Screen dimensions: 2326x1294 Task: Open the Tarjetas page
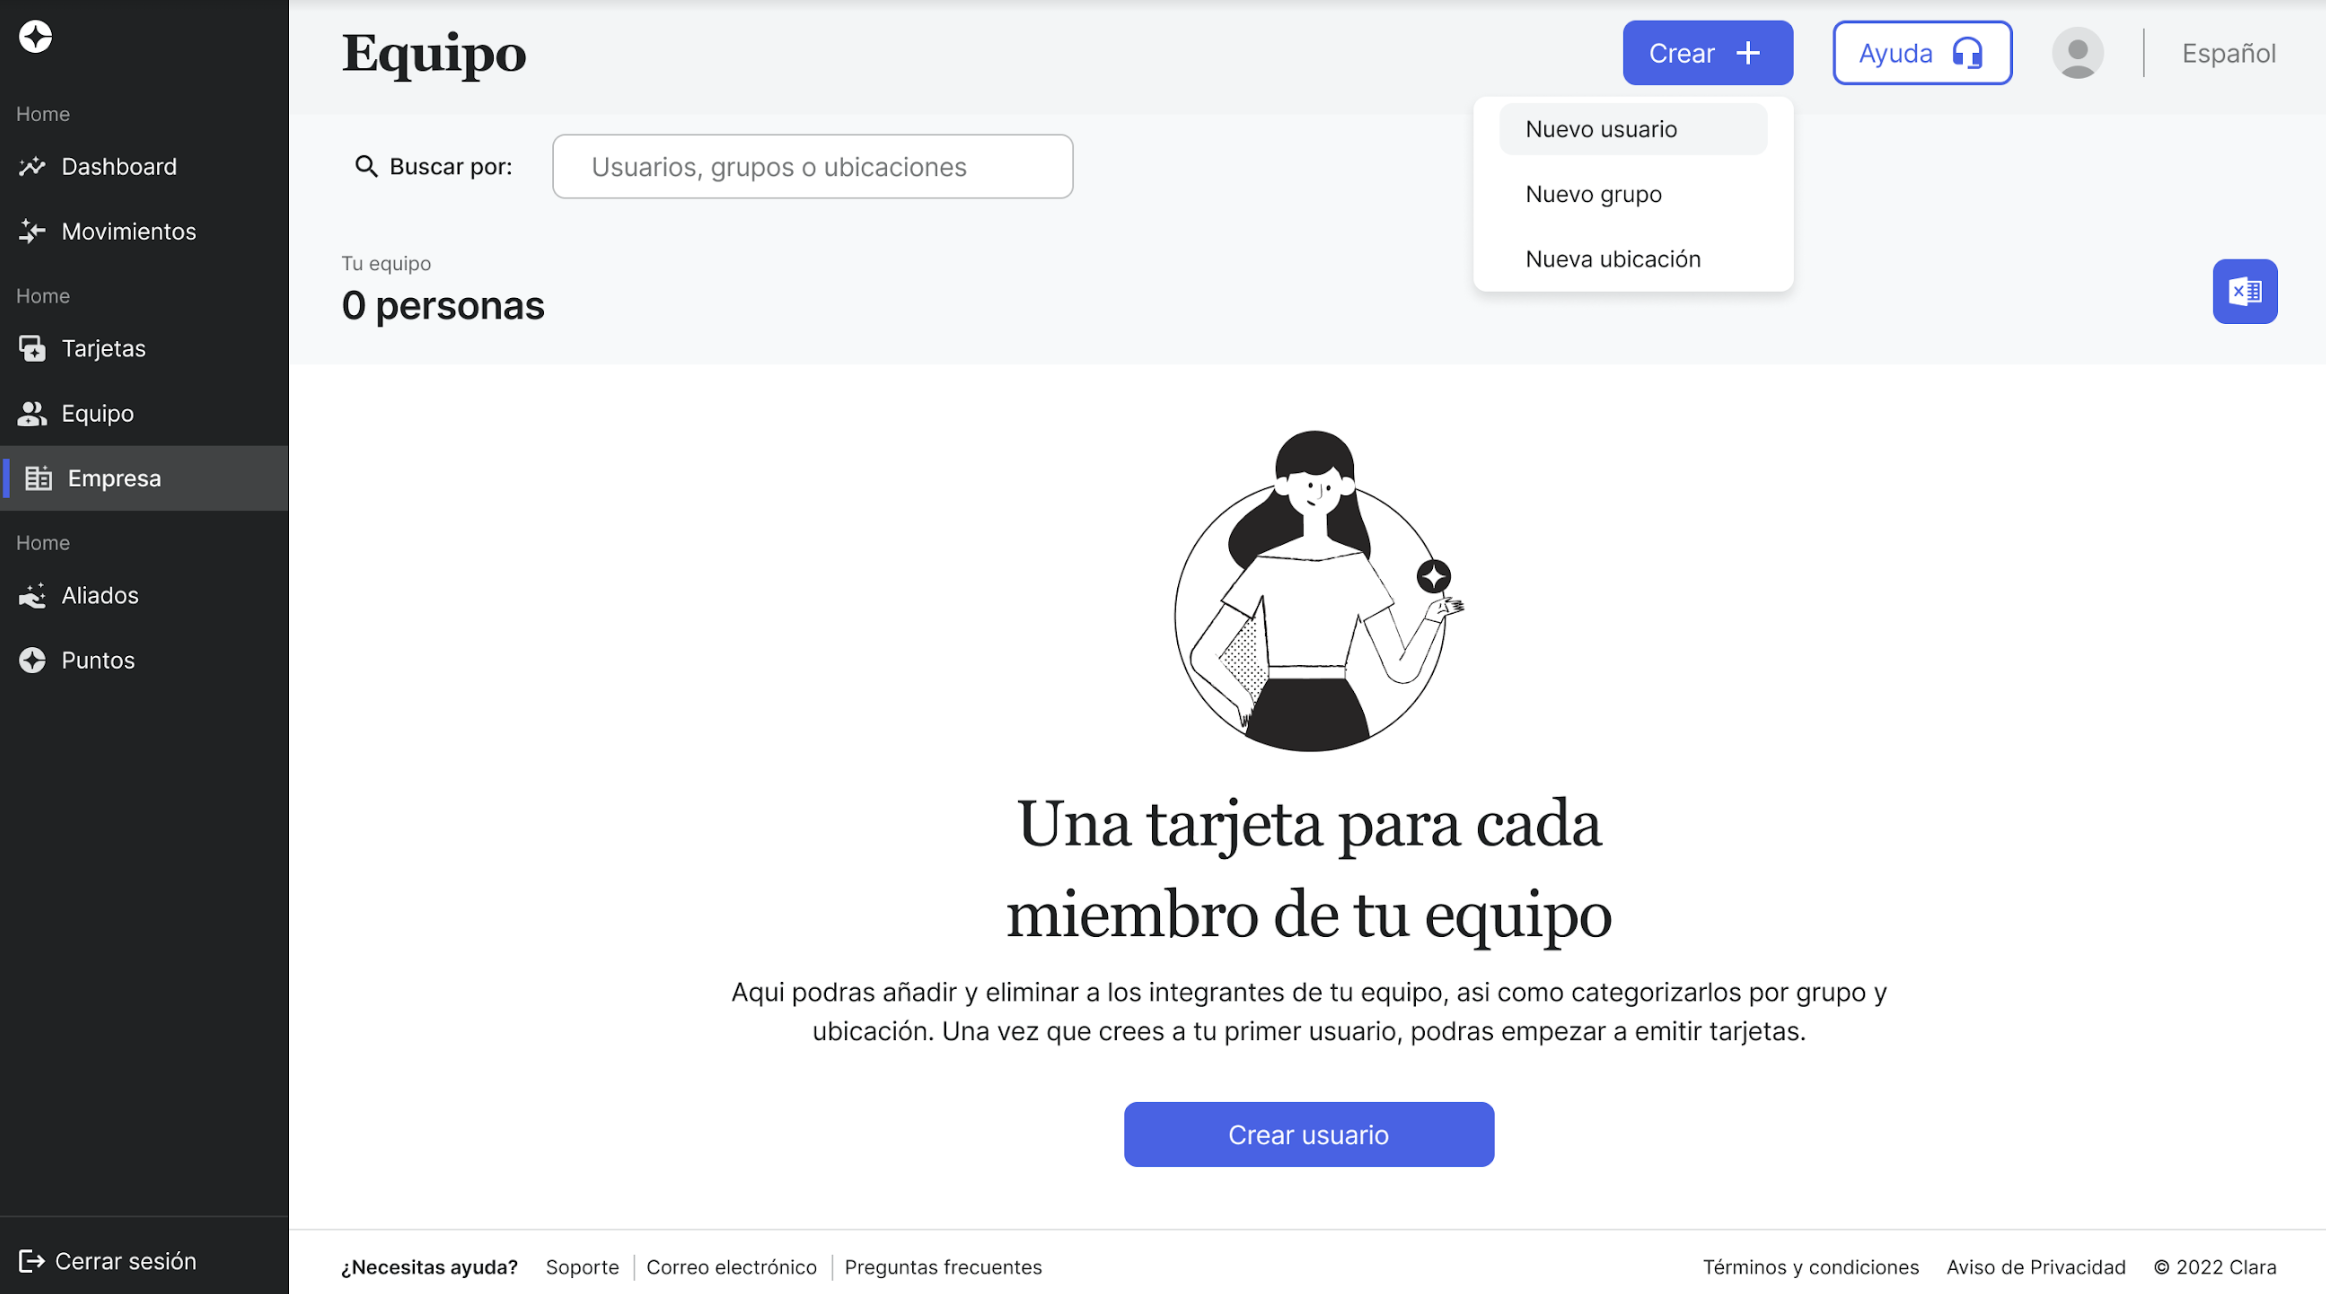click(144, 349)
